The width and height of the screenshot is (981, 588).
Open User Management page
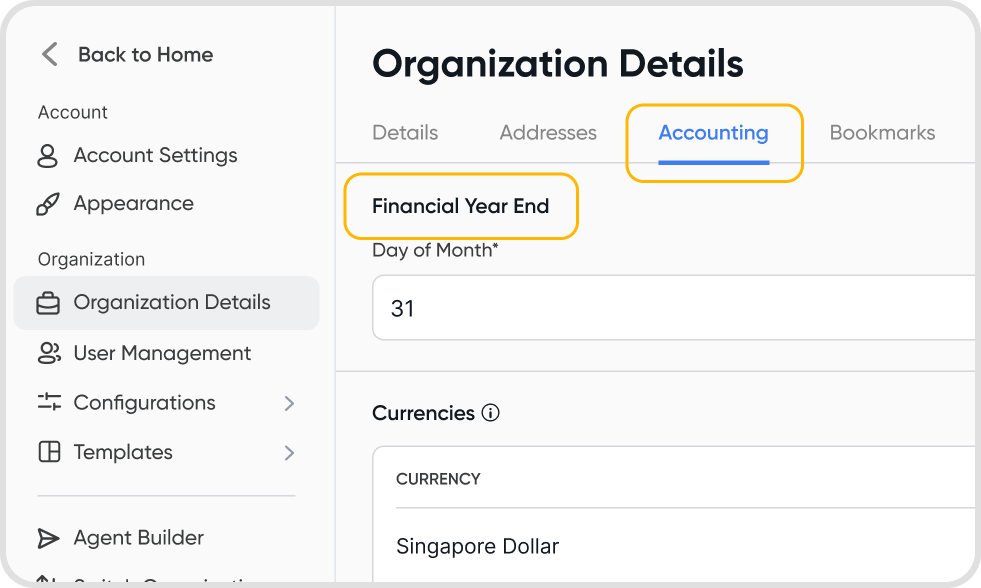[x=162, y=353]
